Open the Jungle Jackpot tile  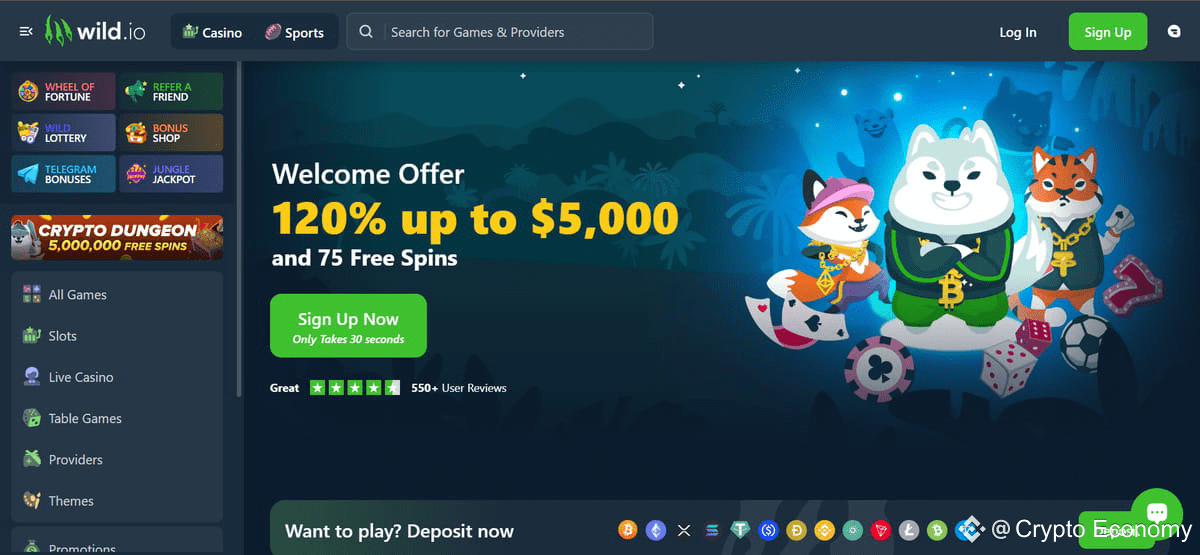[171, 174]
